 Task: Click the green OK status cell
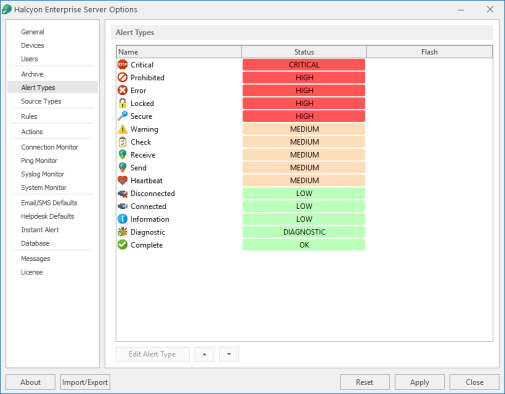coord(304,245)
